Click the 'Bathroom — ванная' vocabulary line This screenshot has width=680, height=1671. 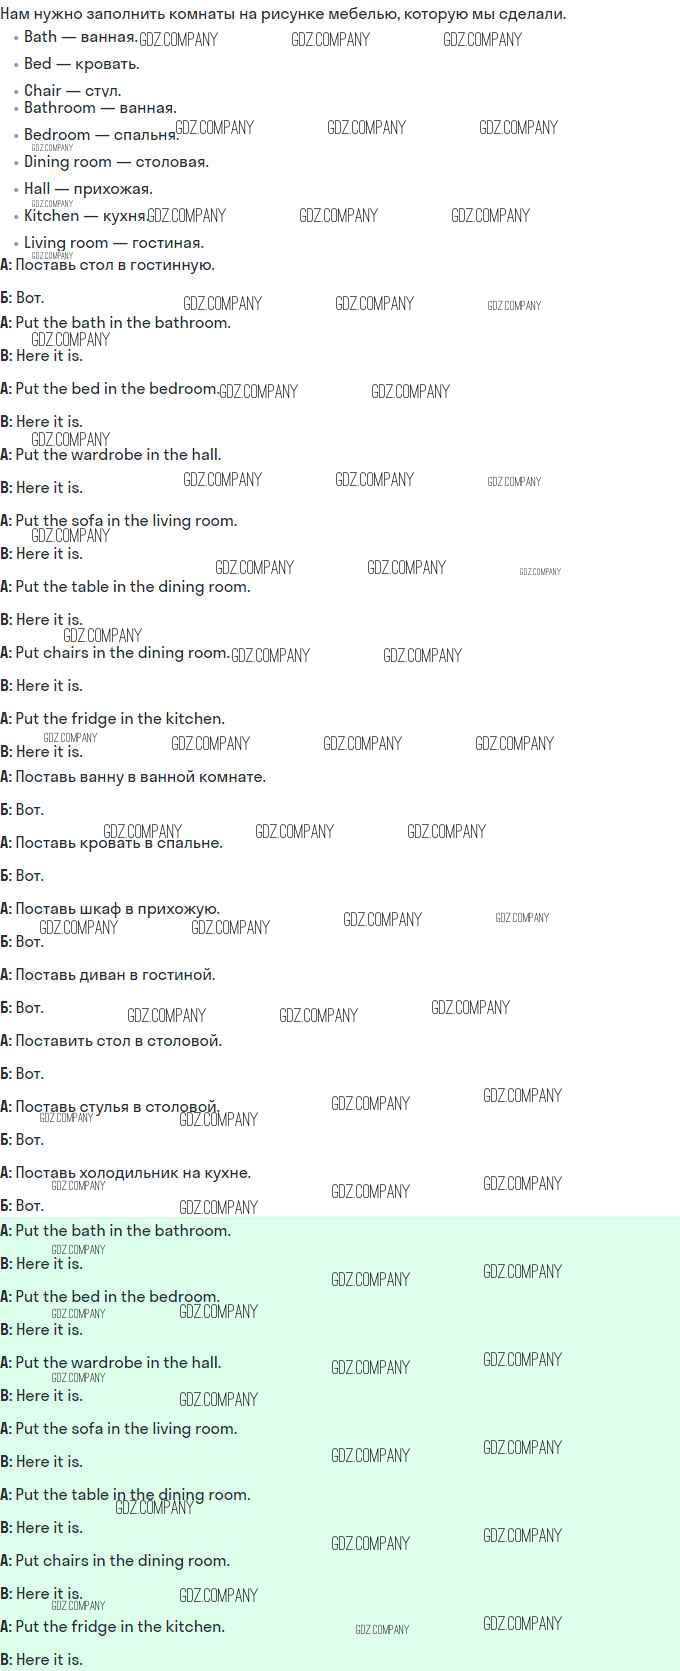[100, 108]
